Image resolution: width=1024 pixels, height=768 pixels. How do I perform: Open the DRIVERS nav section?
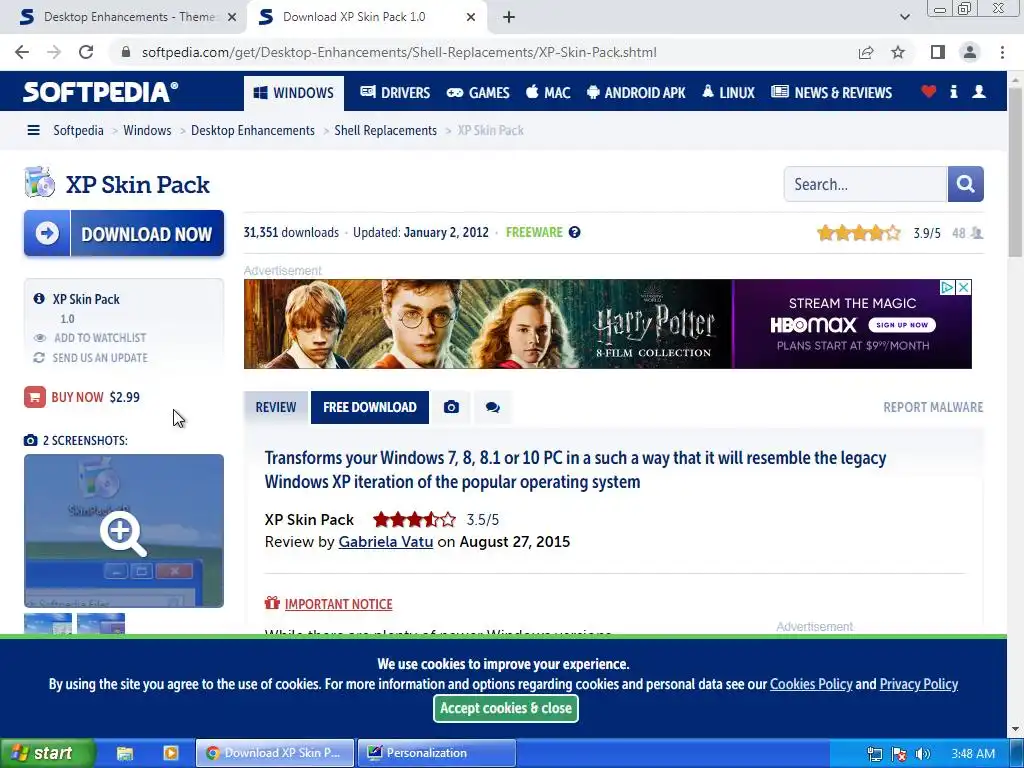pos(395,93)
